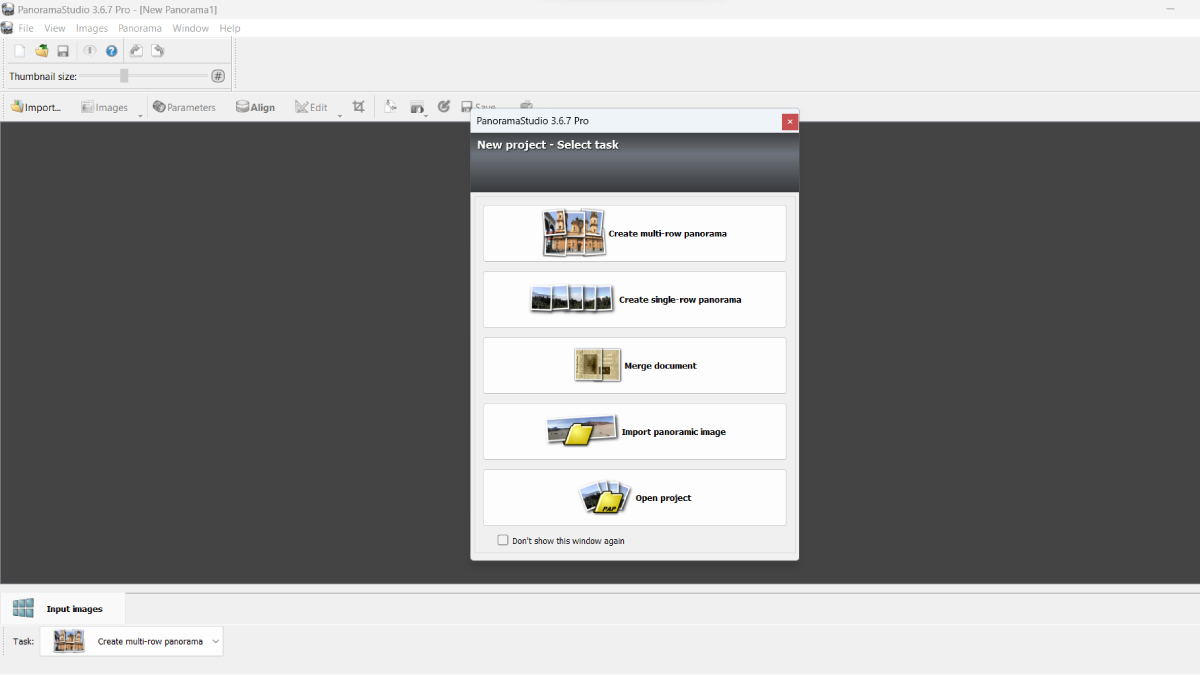The width and height of the screenshot is (1200, 675).
Task: Click the New project icon in the toolbar
Action: (x=19, y=51)
